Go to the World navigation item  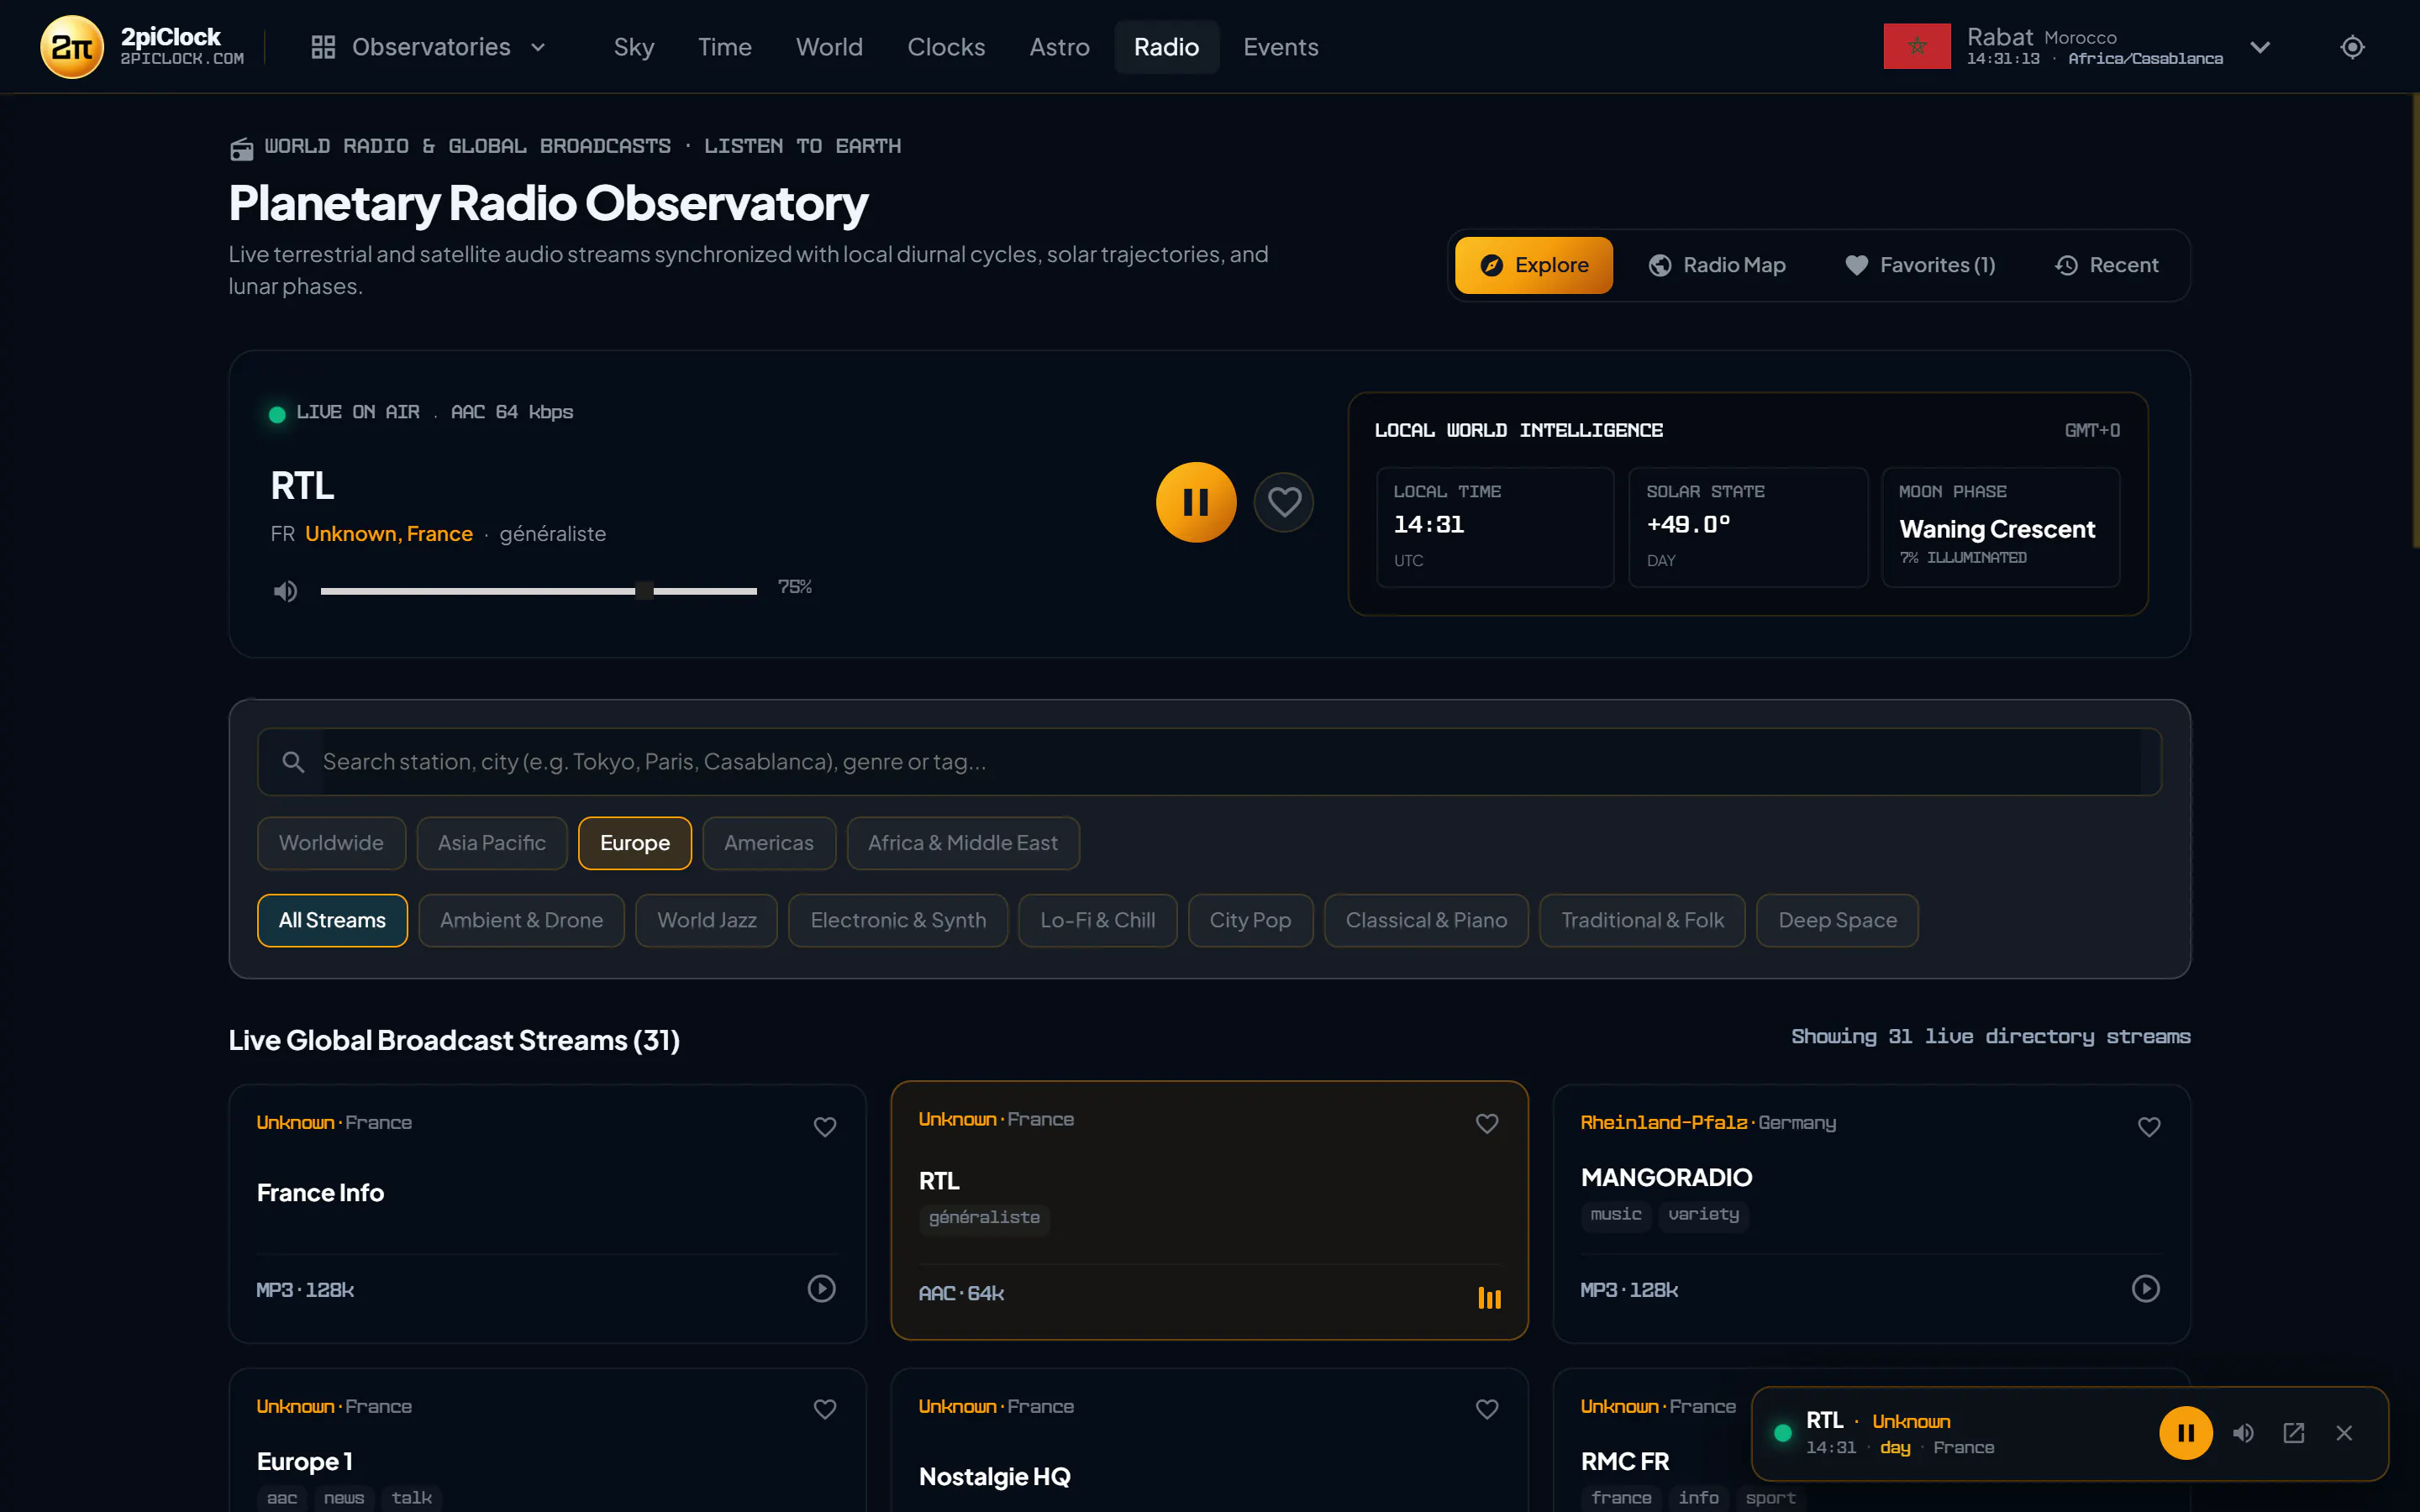coord(829,47)
